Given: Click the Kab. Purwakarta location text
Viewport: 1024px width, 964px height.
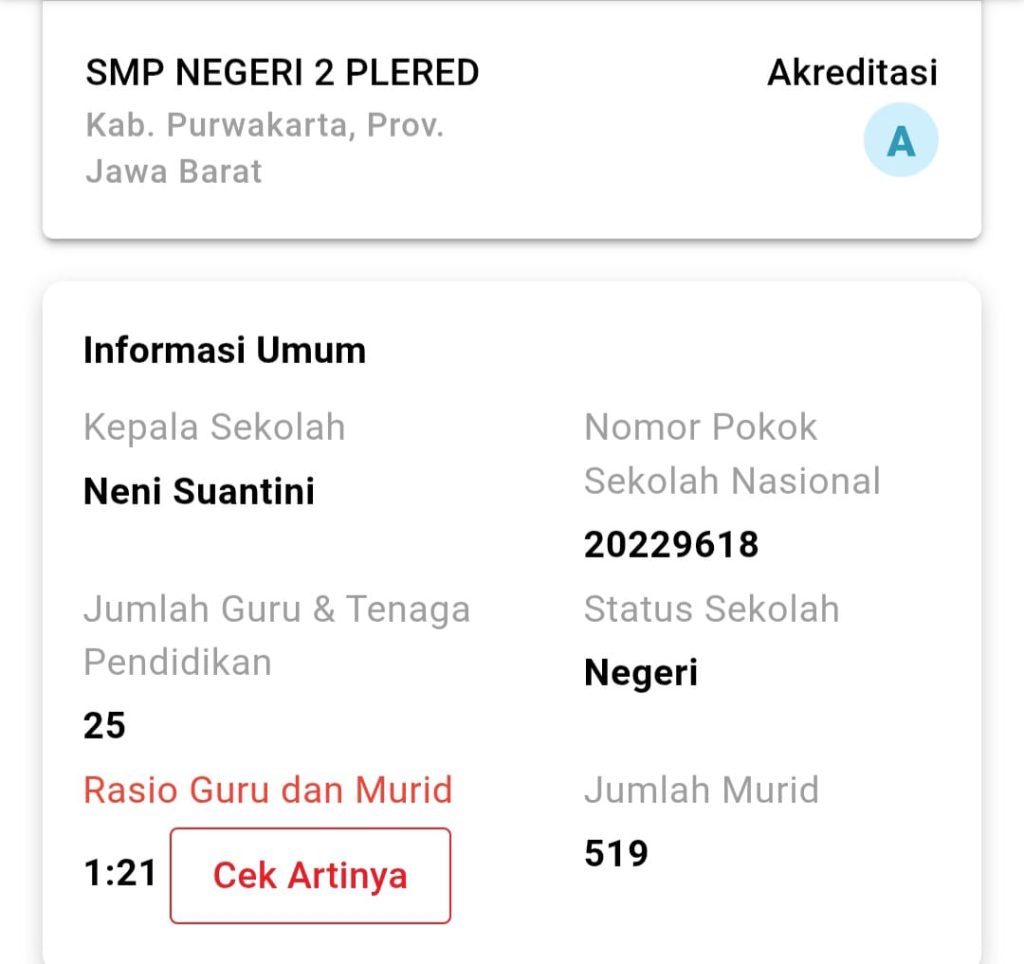Looking at the screenshot, I should coord(264,126).
